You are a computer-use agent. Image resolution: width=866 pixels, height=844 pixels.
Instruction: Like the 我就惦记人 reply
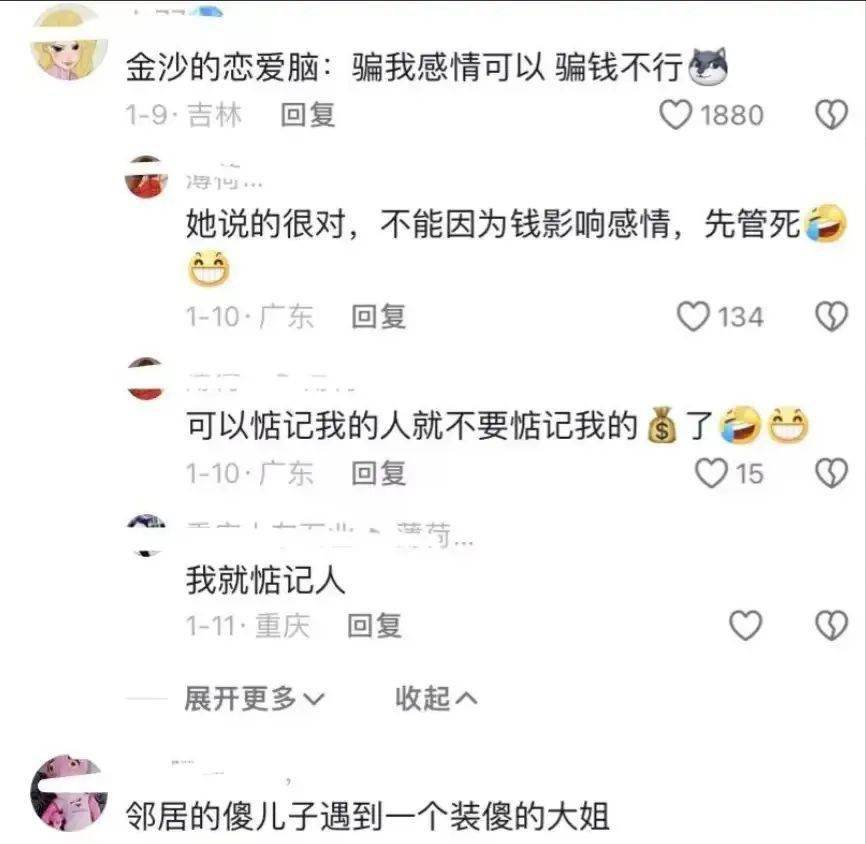(x=746, y=625)
